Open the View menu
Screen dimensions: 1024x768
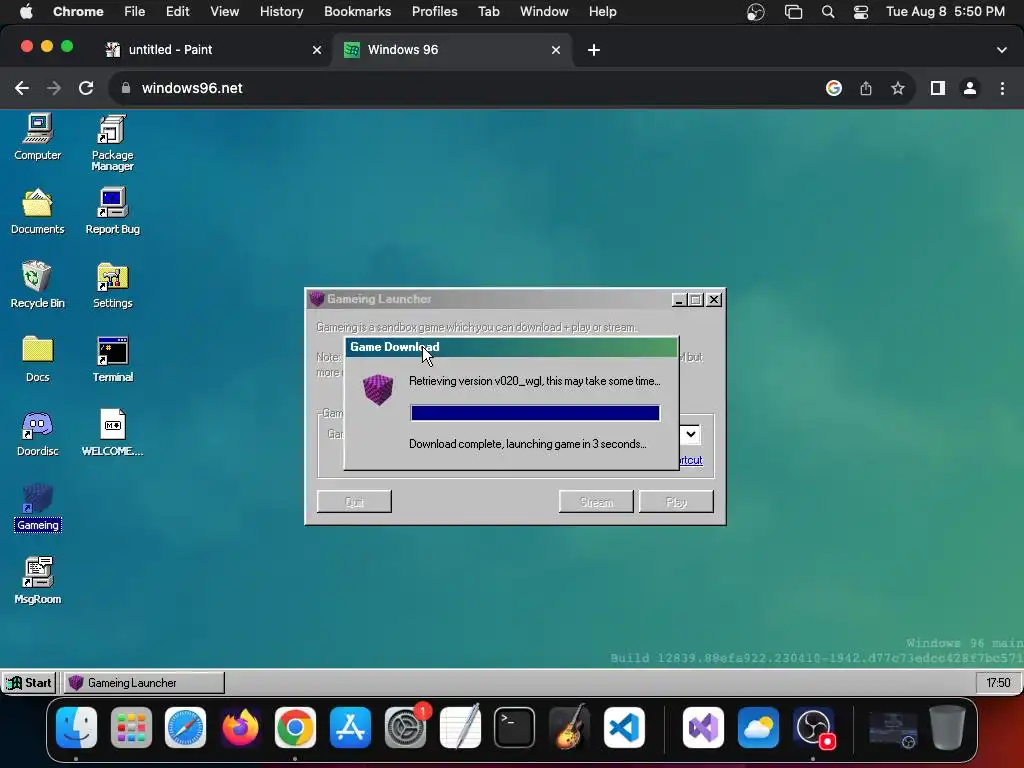[224, 12]
